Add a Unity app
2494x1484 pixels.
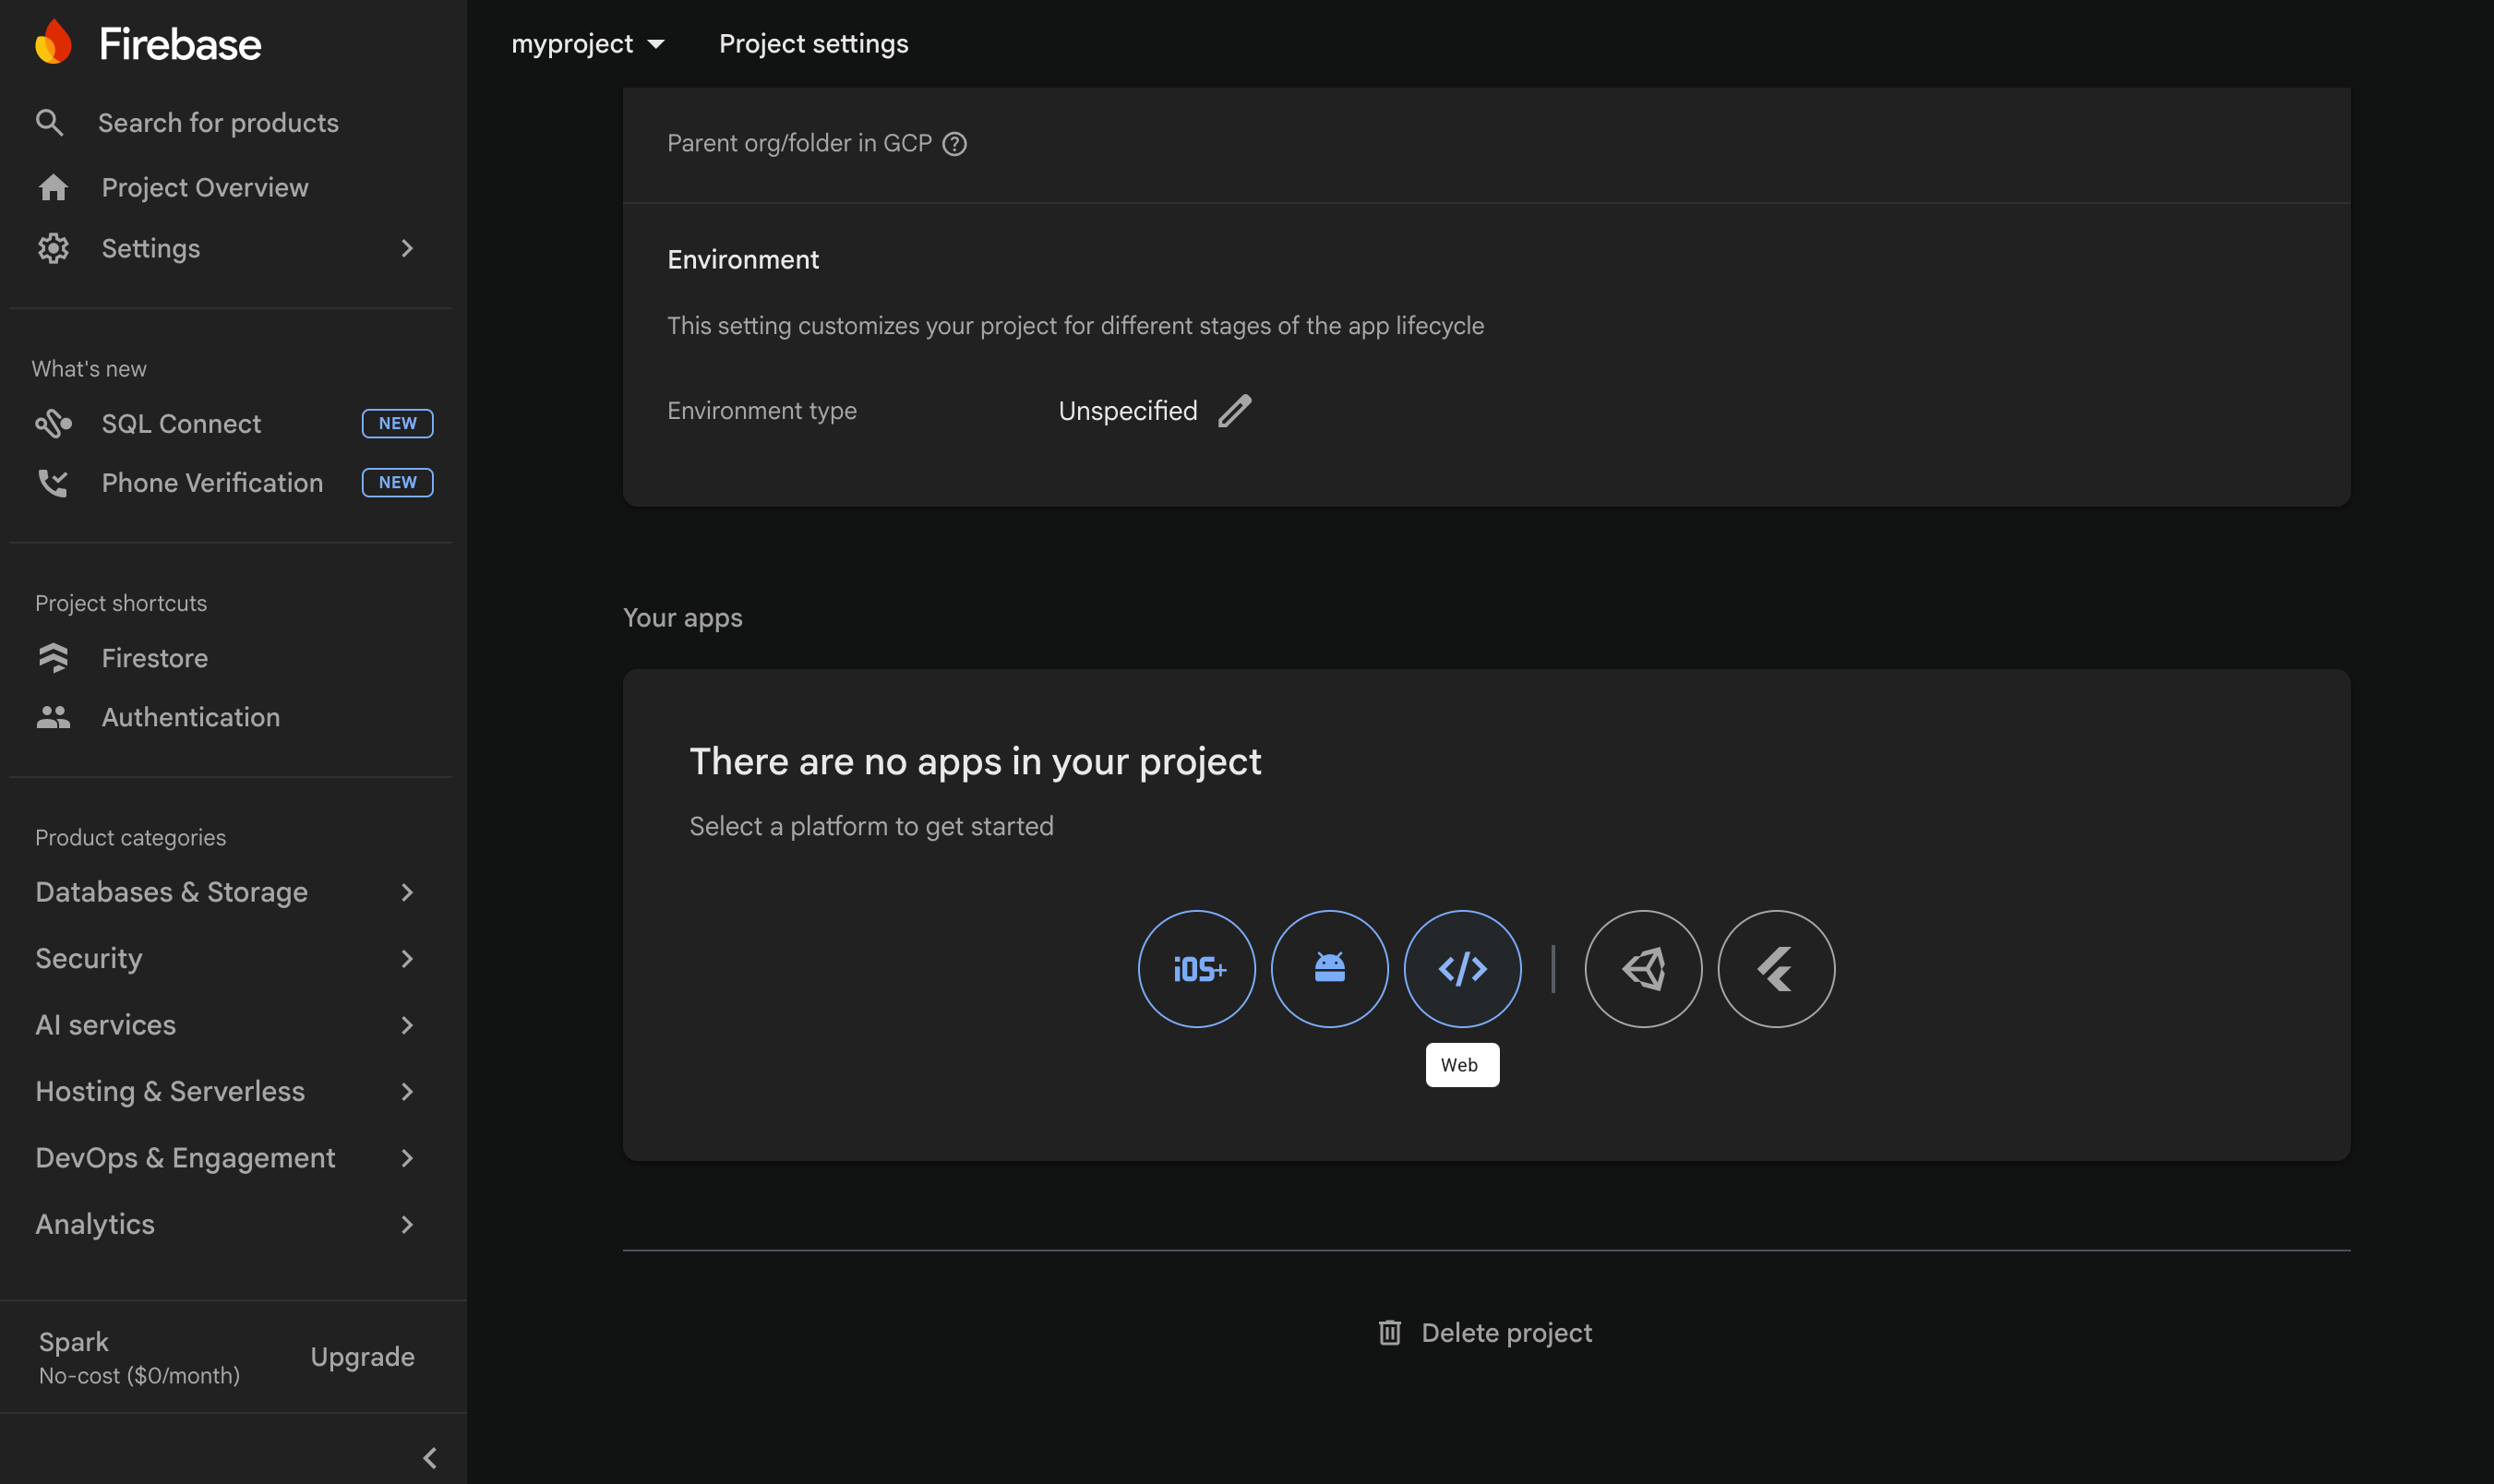tap(1643, 968)
